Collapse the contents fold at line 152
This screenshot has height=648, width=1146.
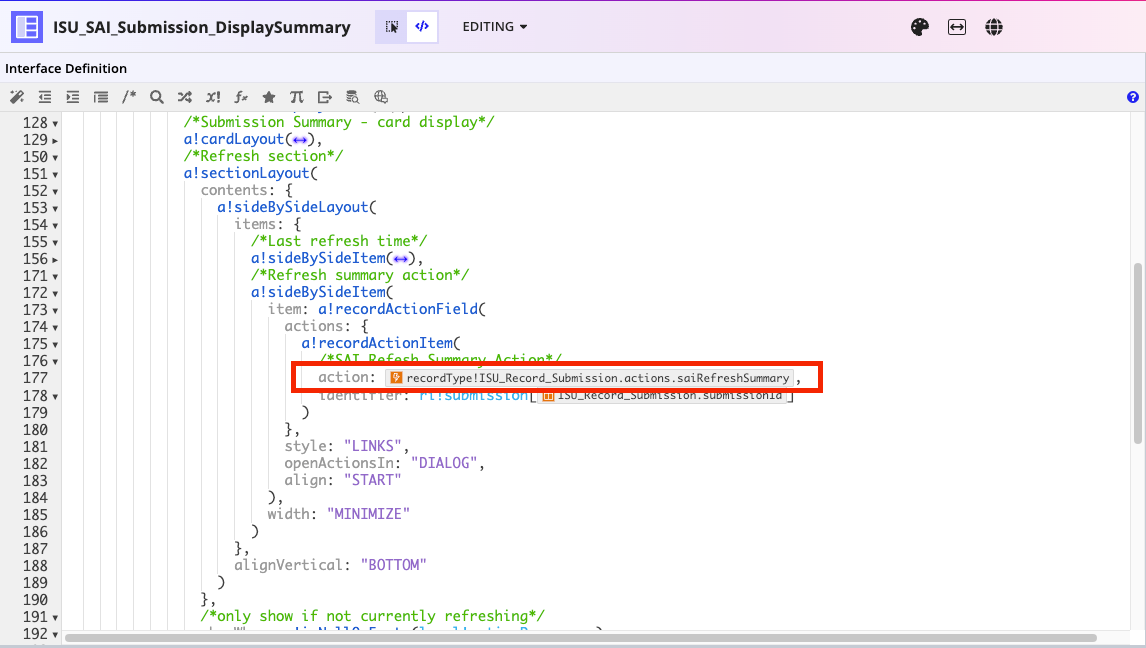(55, 191)
